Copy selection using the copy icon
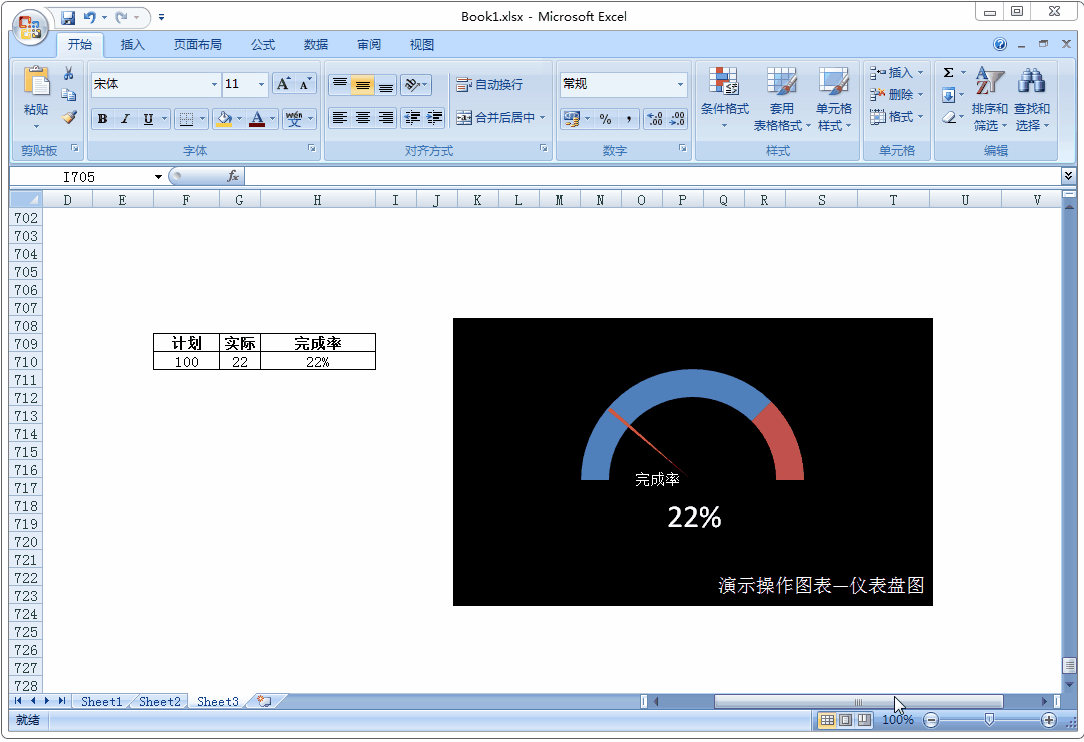Viewport: 1084px width, 742px height. 68,95
